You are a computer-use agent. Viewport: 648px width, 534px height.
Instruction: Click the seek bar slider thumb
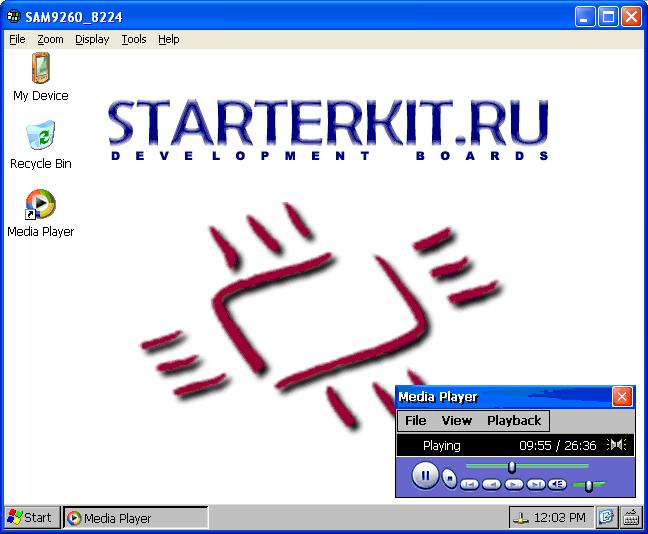pos(512,467)
